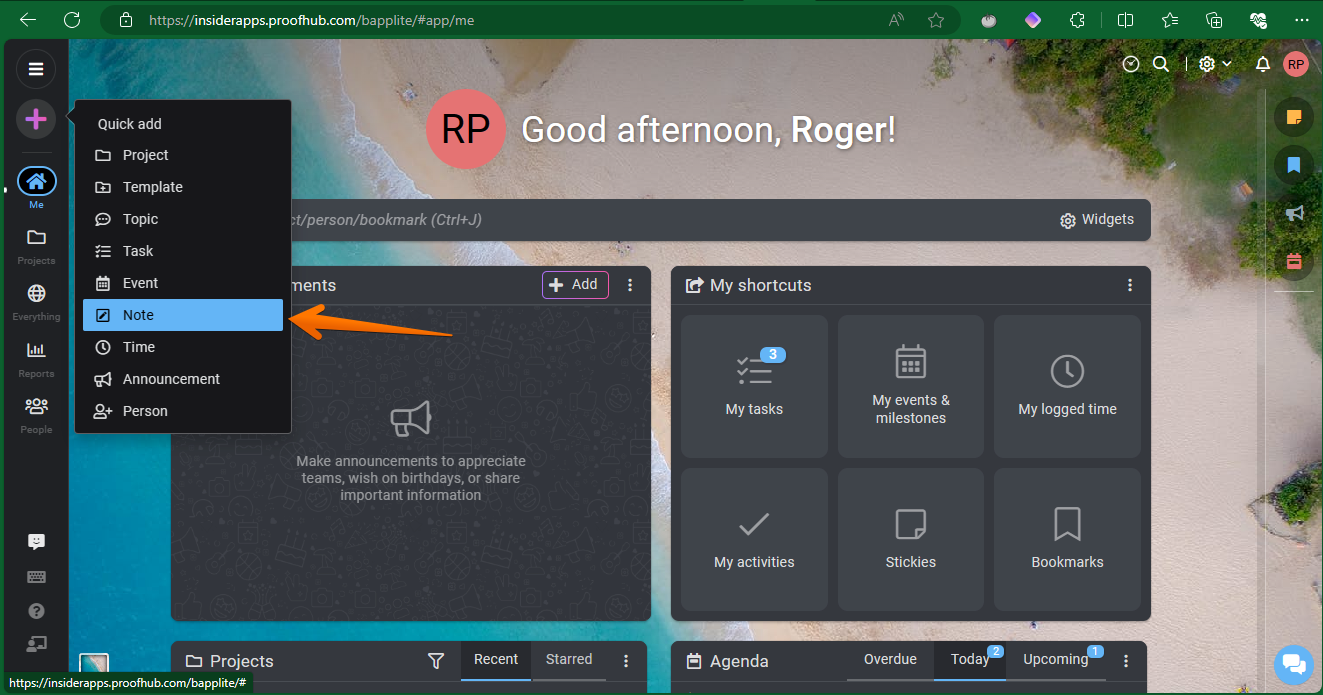1323x695 pixels.
Task: Open Reports chart icon in sidebar
Action: pyautogui.click(x=36, y=357)
